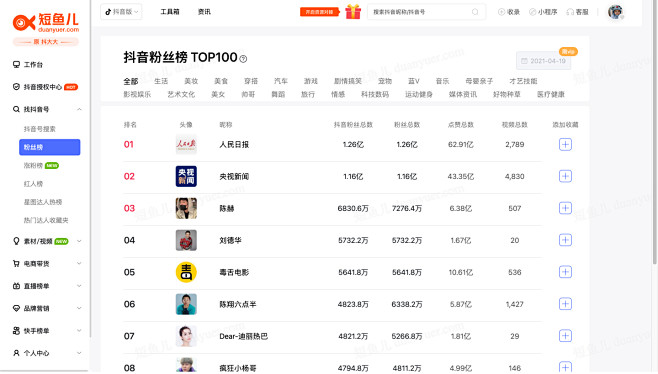Select the 剧情搞笑 category tab
Screen dimensions: 658x374
(348, 81)
